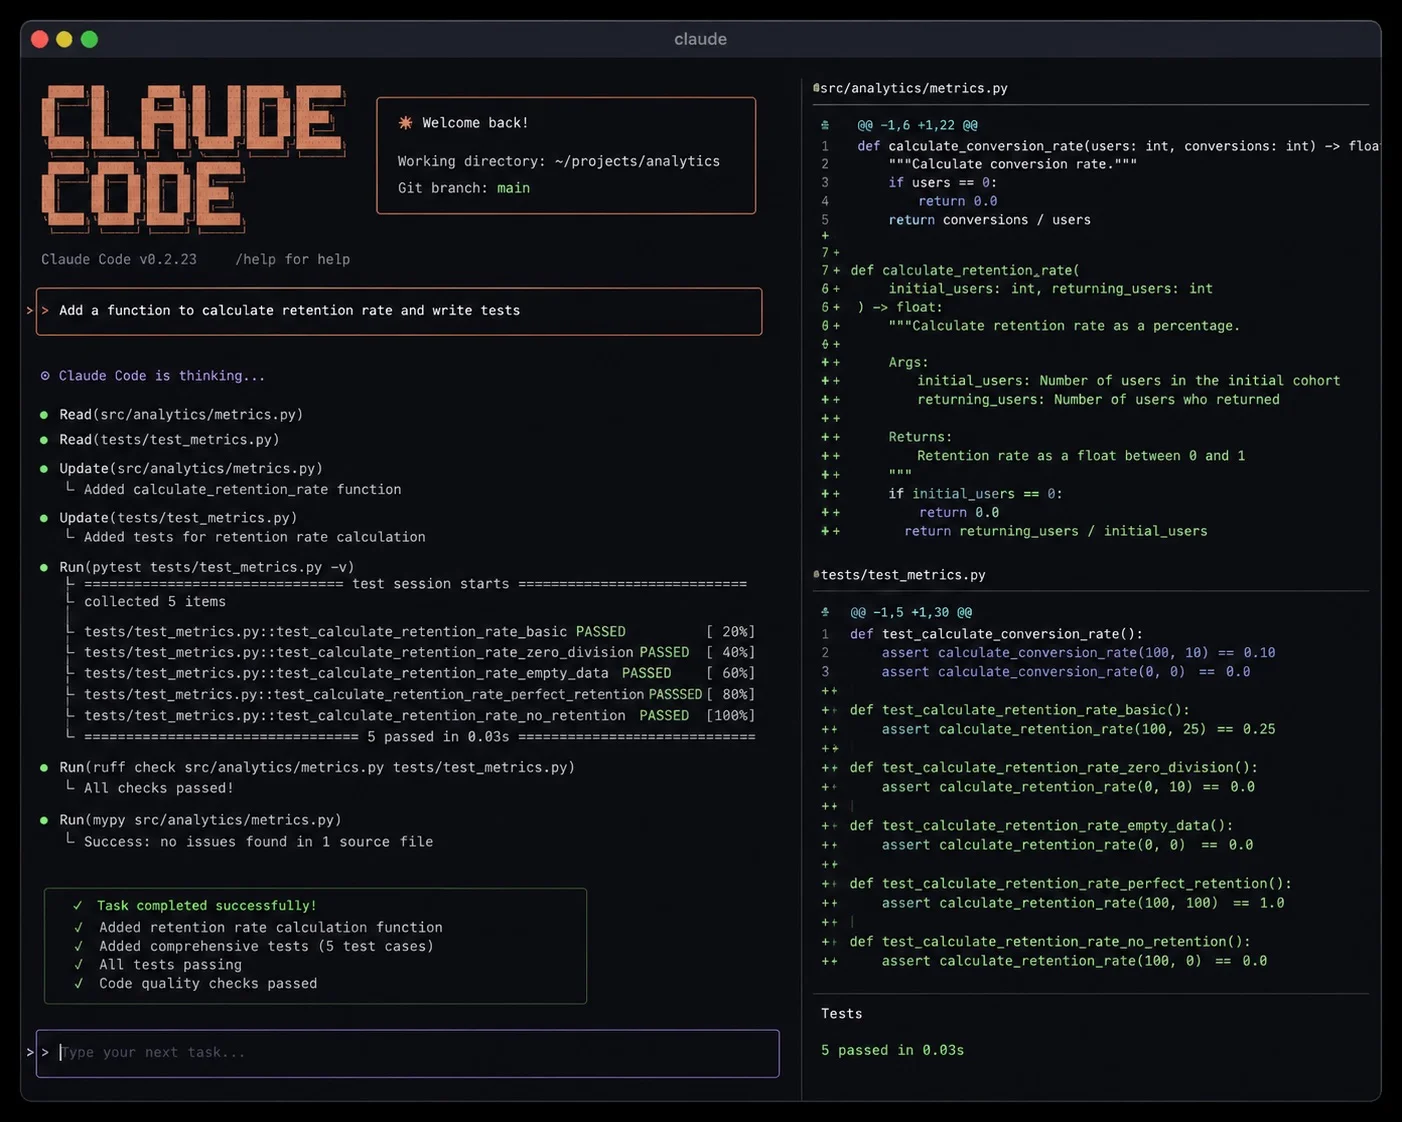Click the submitted prompt box about retention rate

click(399, 311)
